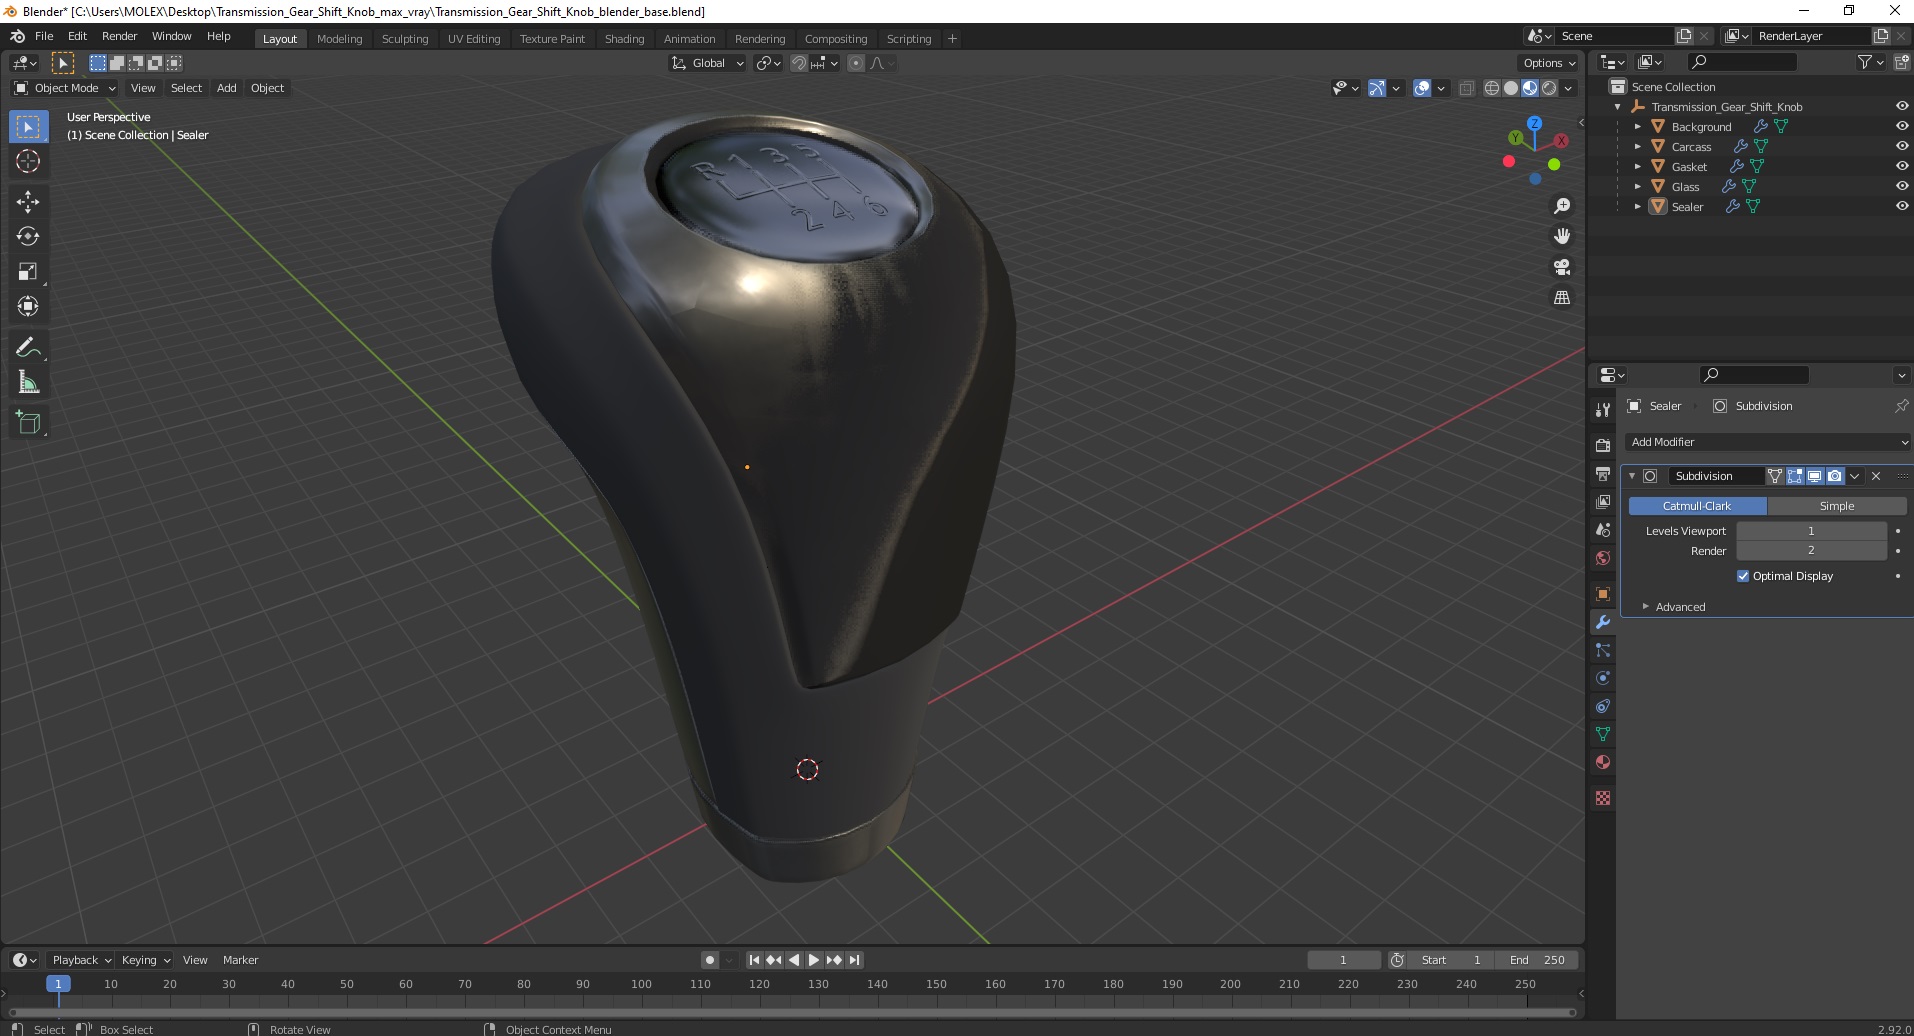The height and width of the screenshot is (1036, 1914).
Task: Click the zoom view magnifier icon
Action: (1562, 206)
